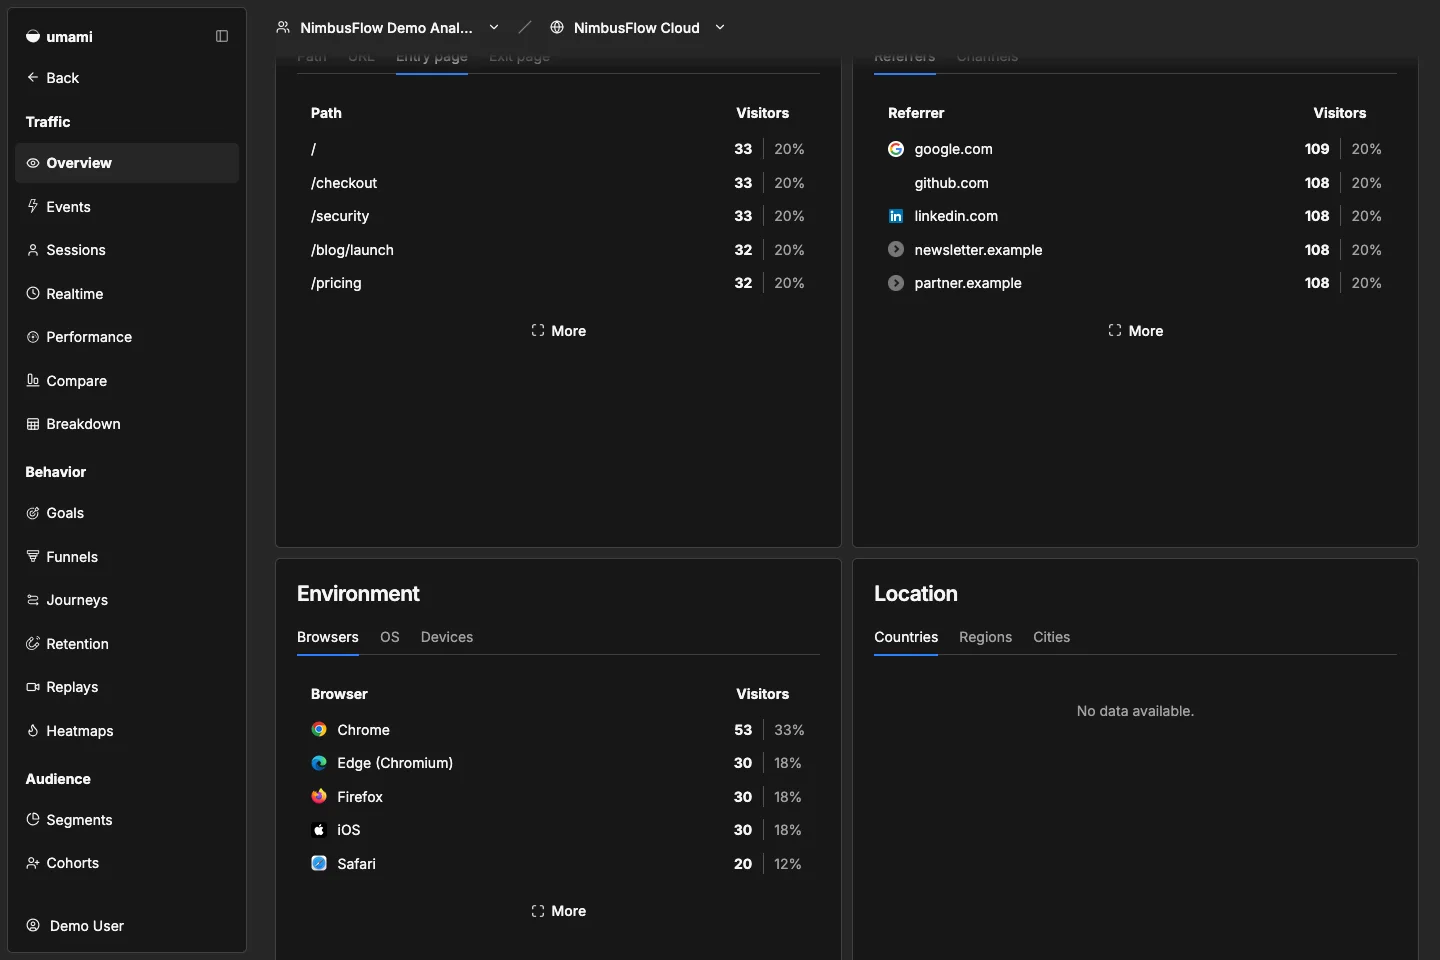Click the globe icon beside NimbusFlow Cloud
Viewport: 1440px width, 960px height.
557,27
